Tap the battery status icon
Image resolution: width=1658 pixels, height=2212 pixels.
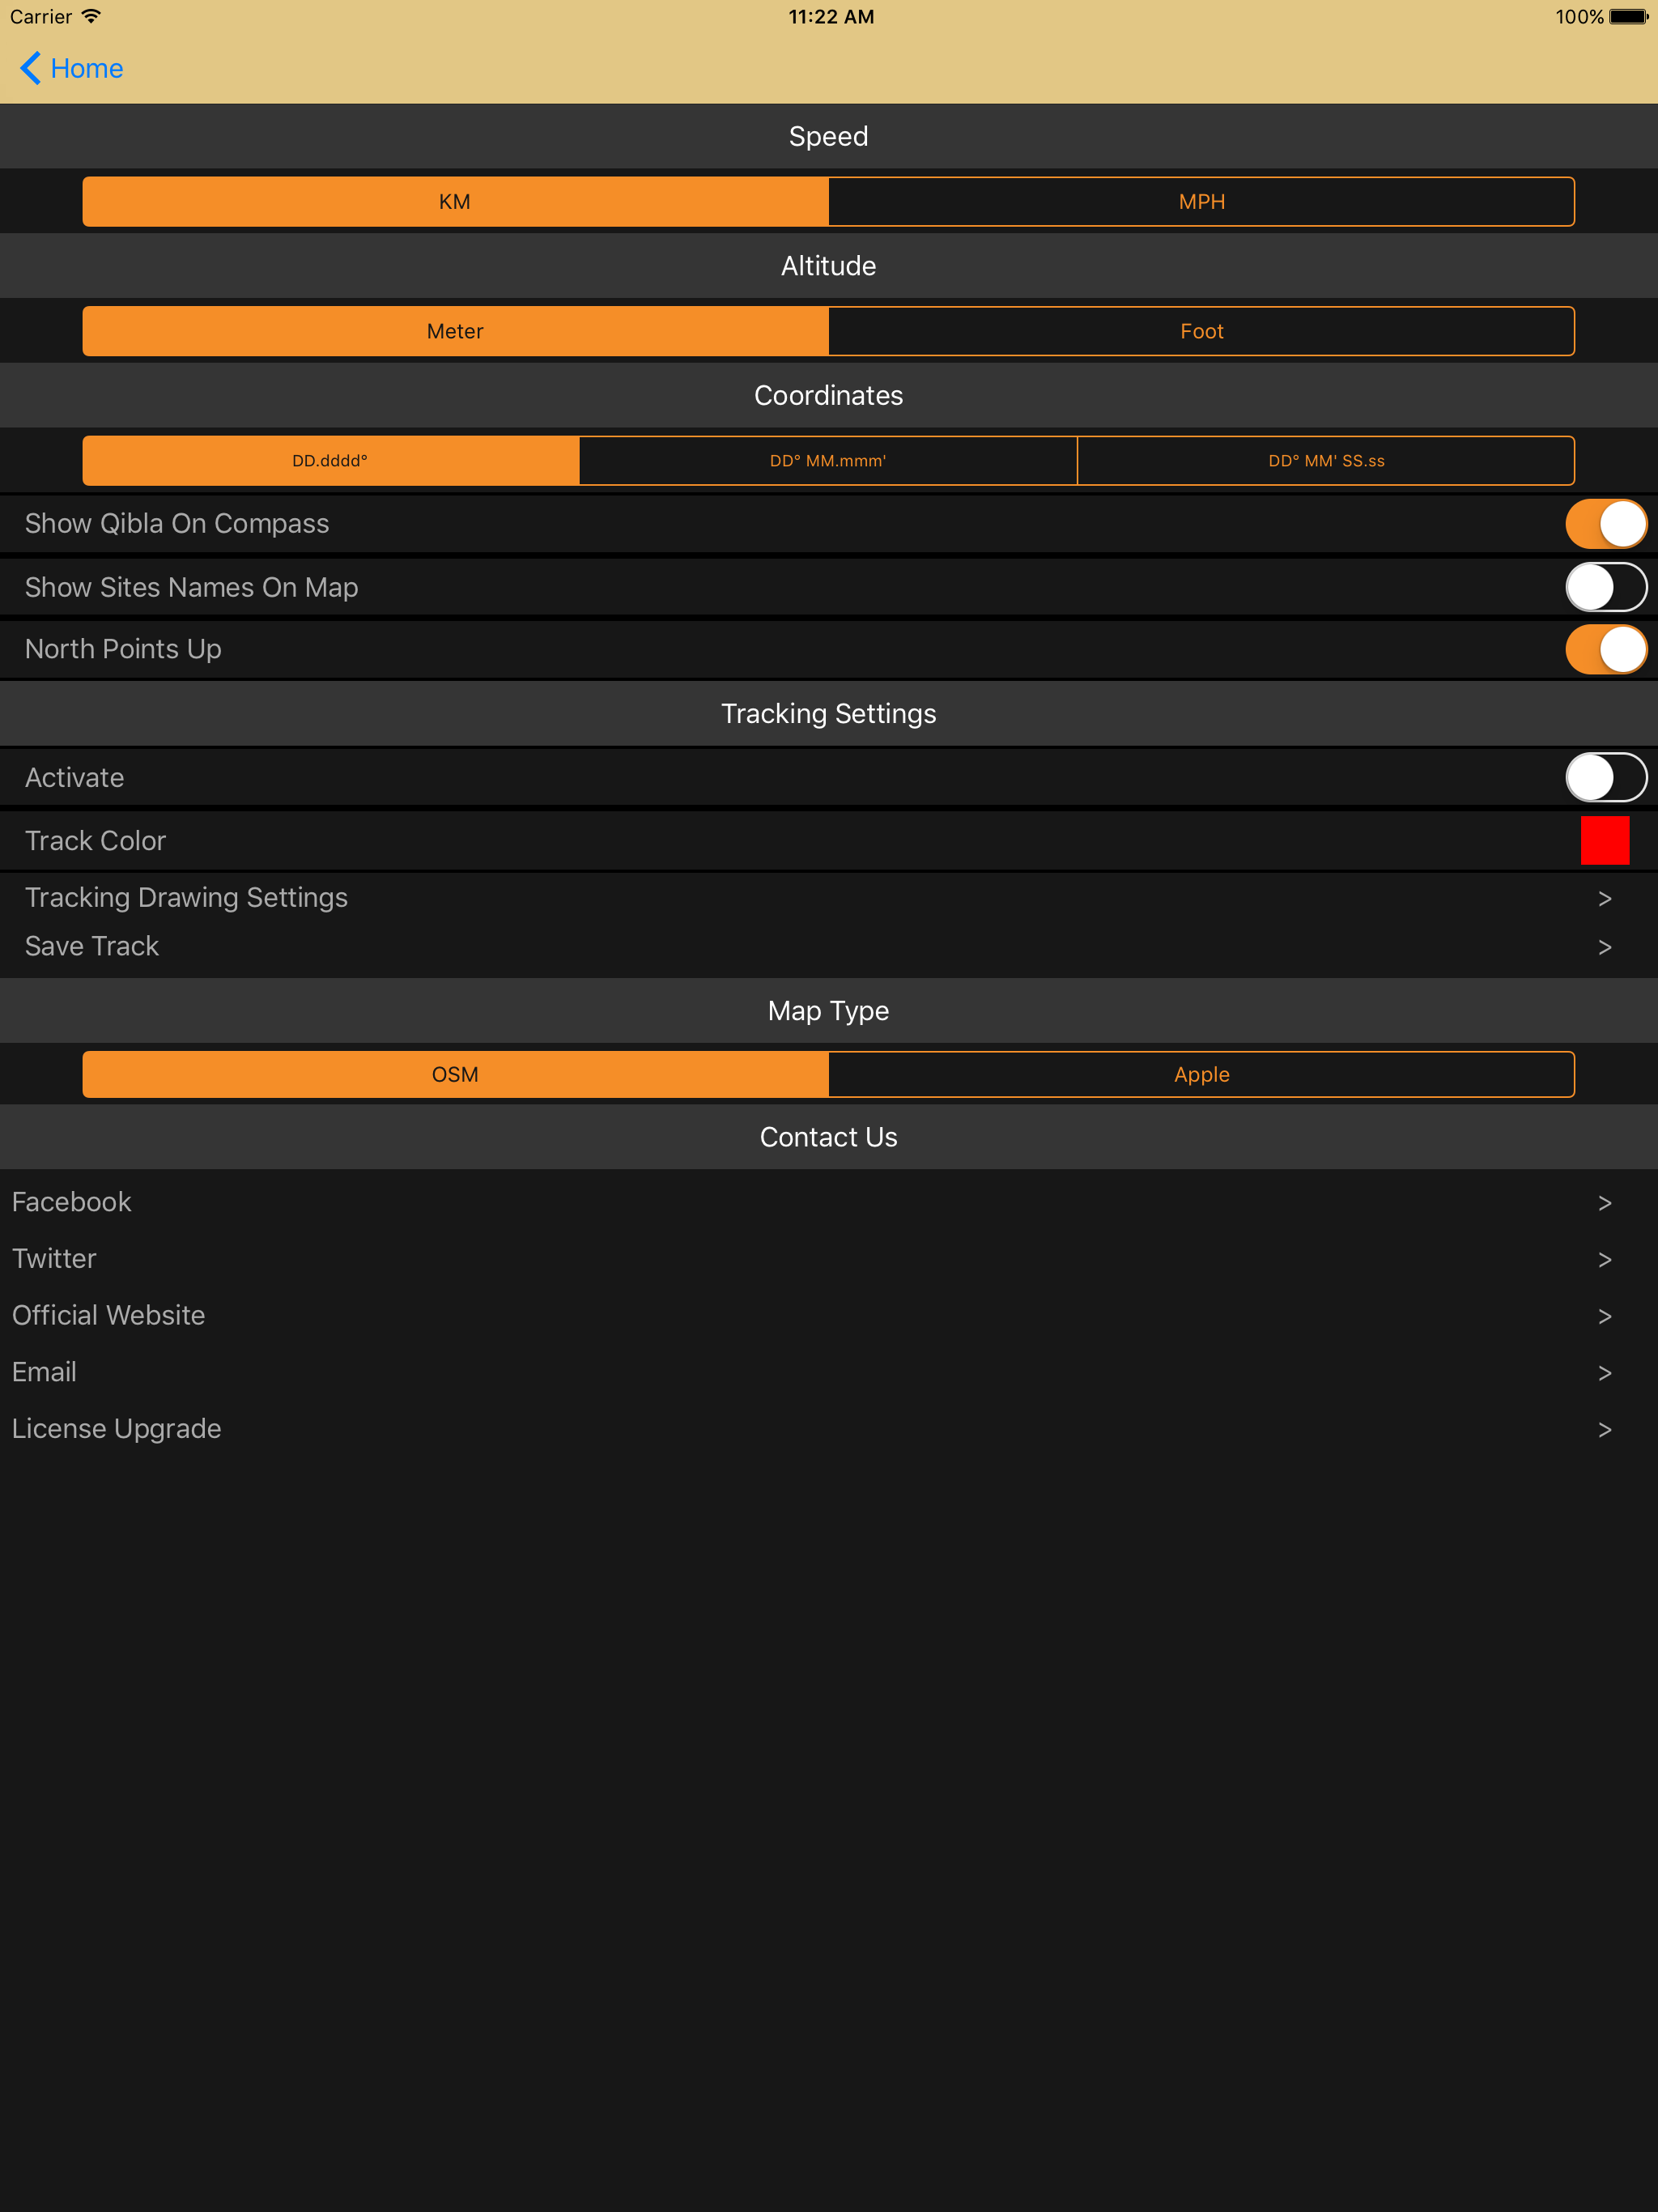1628,16
